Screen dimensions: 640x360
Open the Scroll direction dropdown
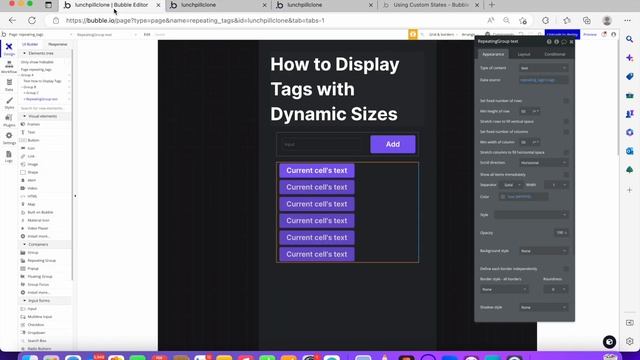[543, 163]
